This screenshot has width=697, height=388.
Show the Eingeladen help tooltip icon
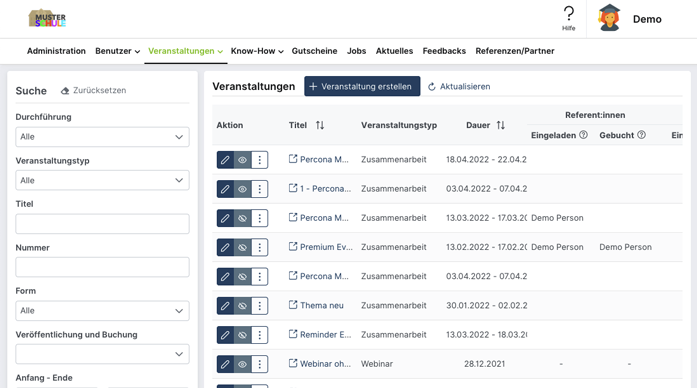coord(583,135)
